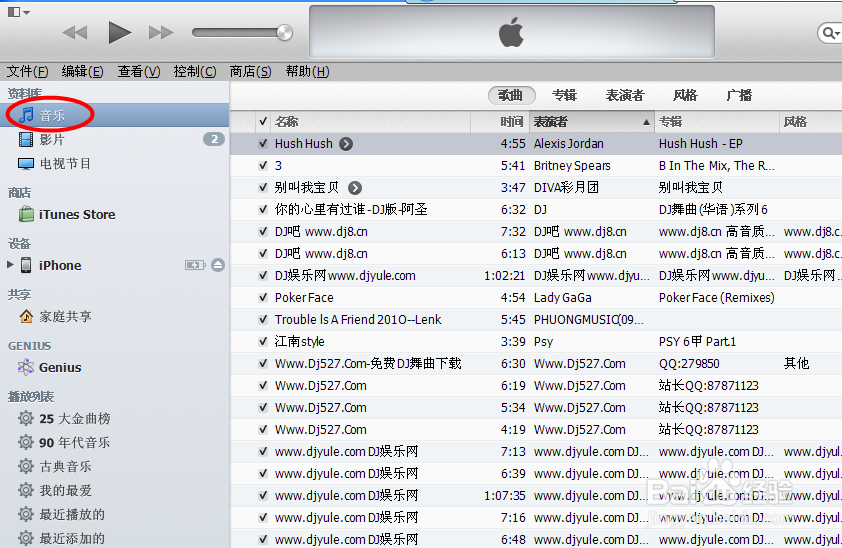Toggle sort arrow on 表演者 column

[x=646, y=122]
